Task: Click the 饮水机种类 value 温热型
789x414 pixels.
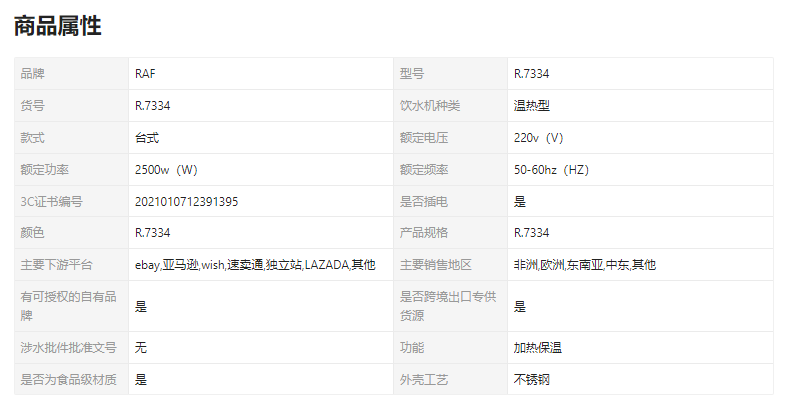Action: pyautogui.click(x=533, y=105)
